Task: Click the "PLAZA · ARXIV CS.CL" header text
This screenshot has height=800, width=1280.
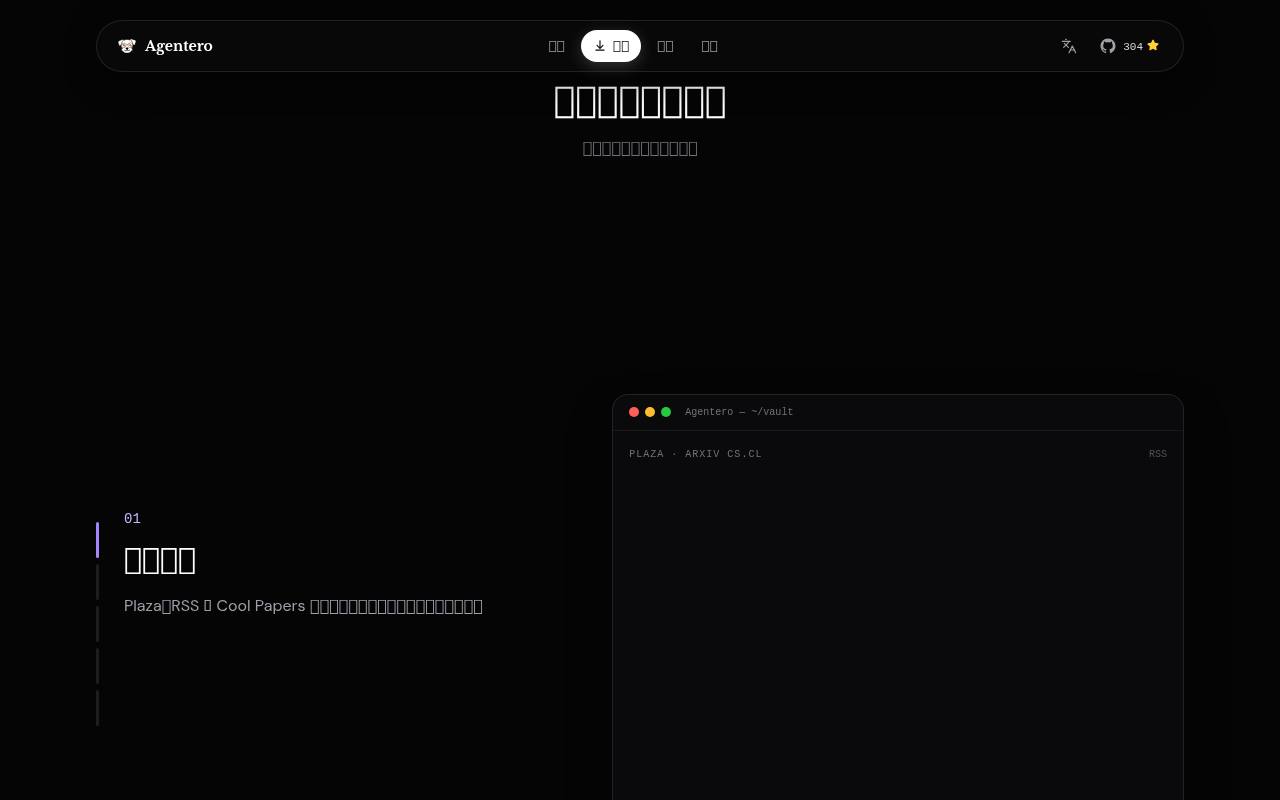Action: 695,454
